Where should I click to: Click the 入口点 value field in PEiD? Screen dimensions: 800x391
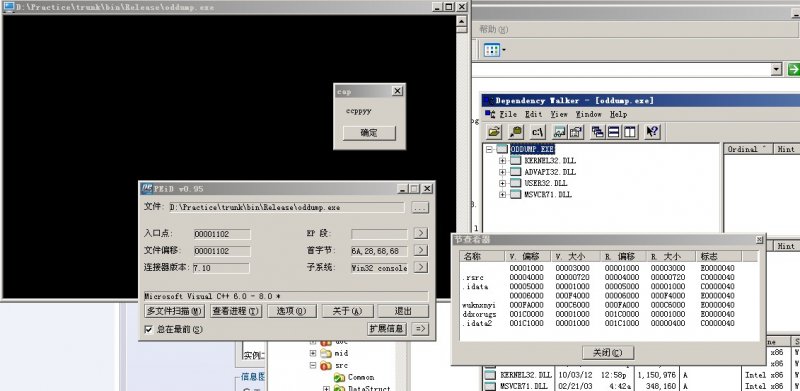(221, 234)
